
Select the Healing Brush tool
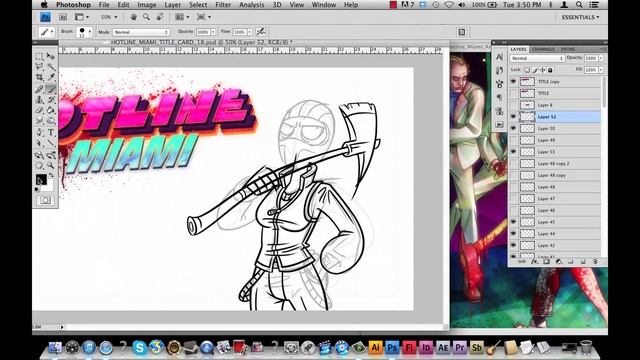point(39,89)
